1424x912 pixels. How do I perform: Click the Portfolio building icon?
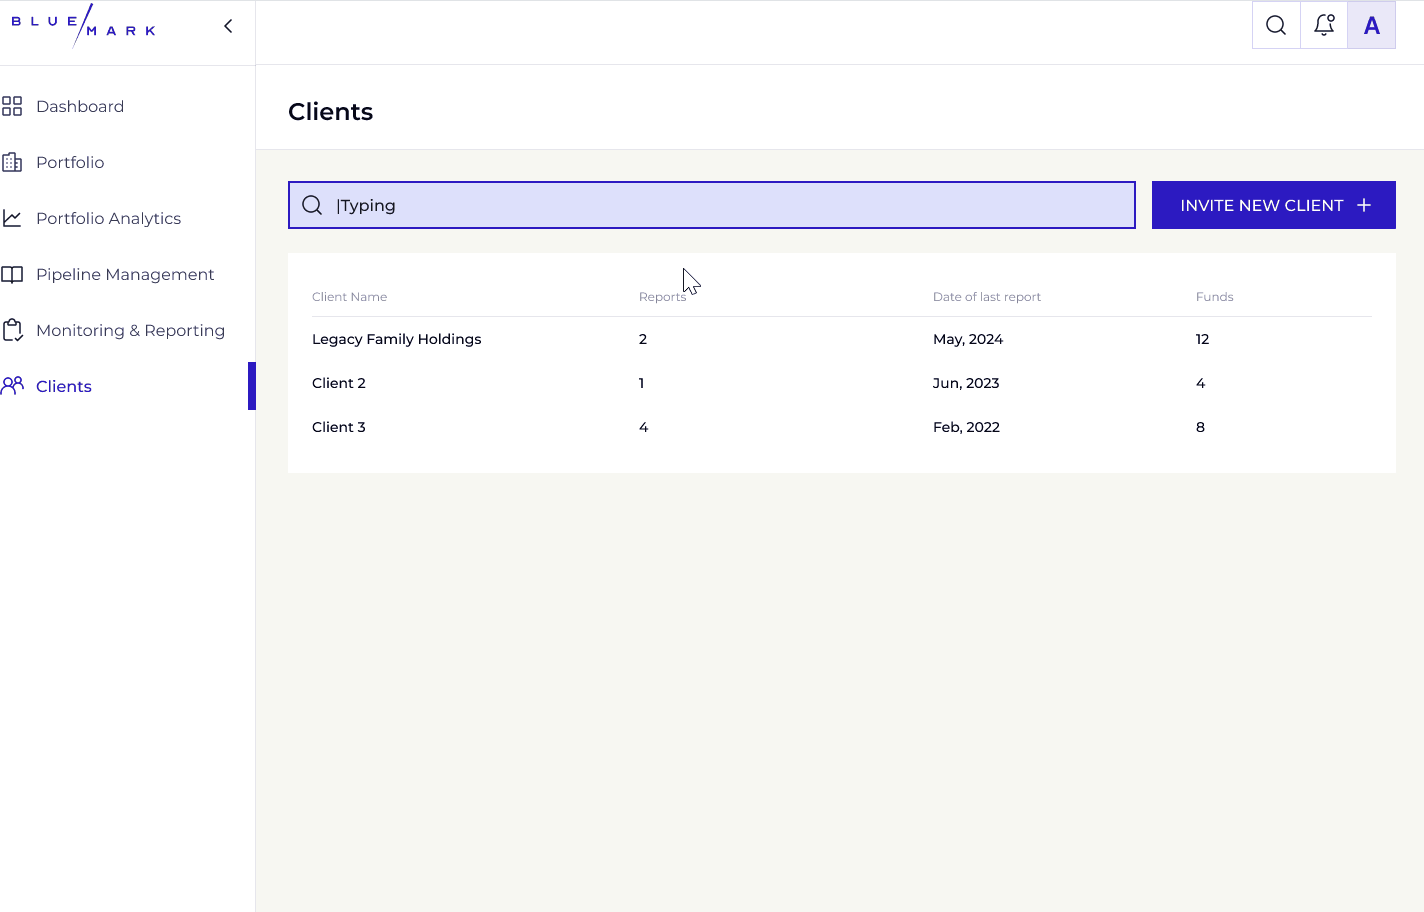tap(12, 162)
